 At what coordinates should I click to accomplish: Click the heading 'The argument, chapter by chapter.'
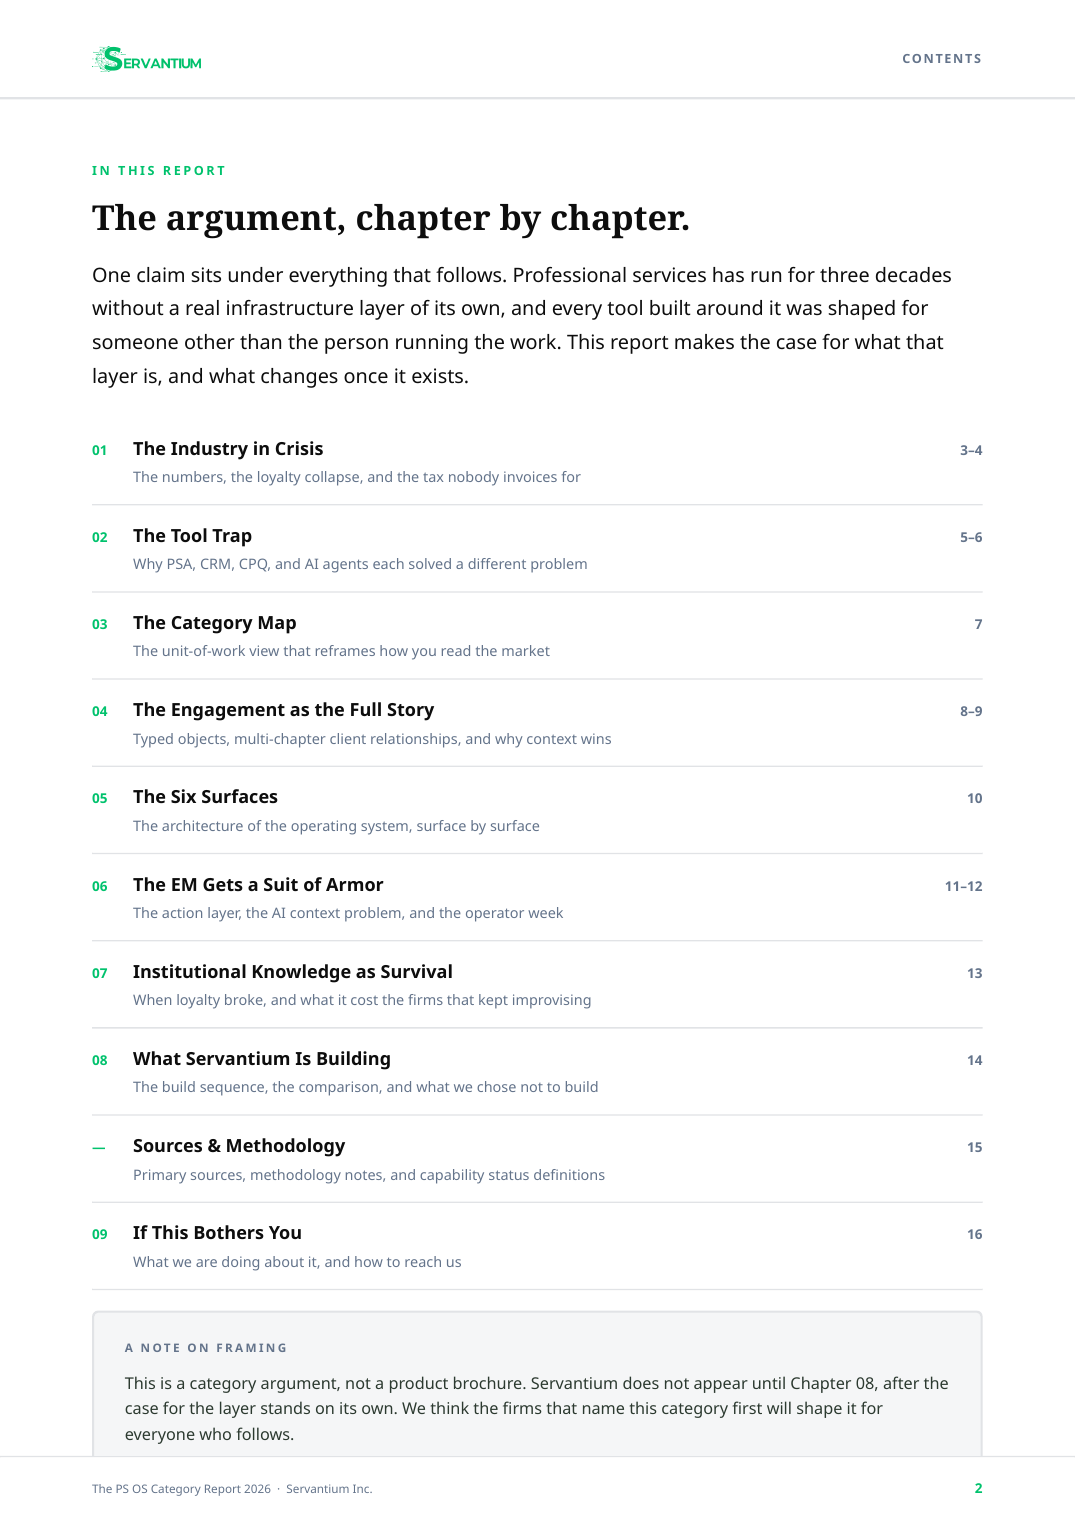tap(391, 218)
